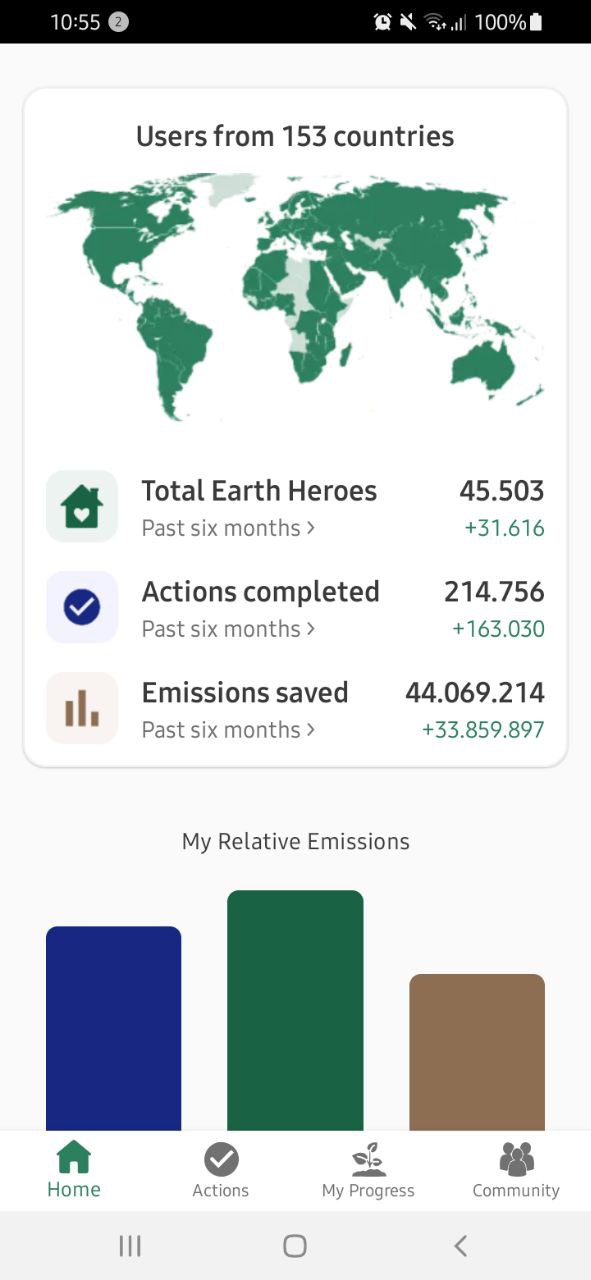Switch to the Community tab label

(516, 1190)
